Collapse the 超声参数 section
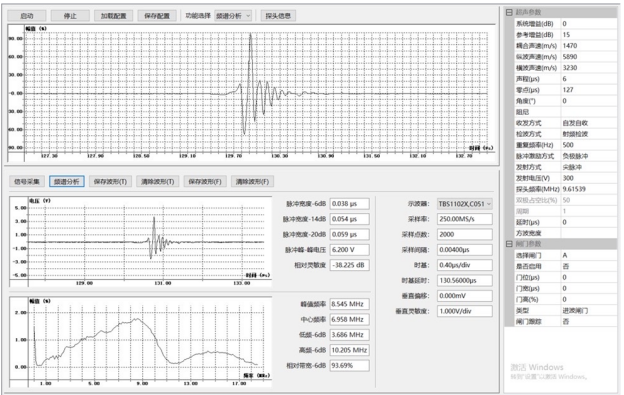The height and width of the screenshot is (395, 624). 509,12
